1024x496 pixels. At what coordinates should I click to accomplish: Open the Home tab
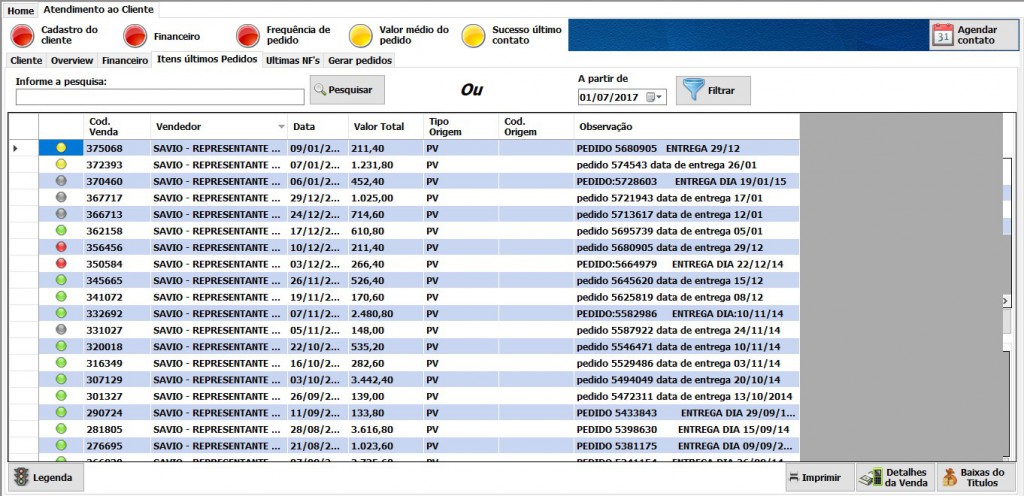coord(20,10)
